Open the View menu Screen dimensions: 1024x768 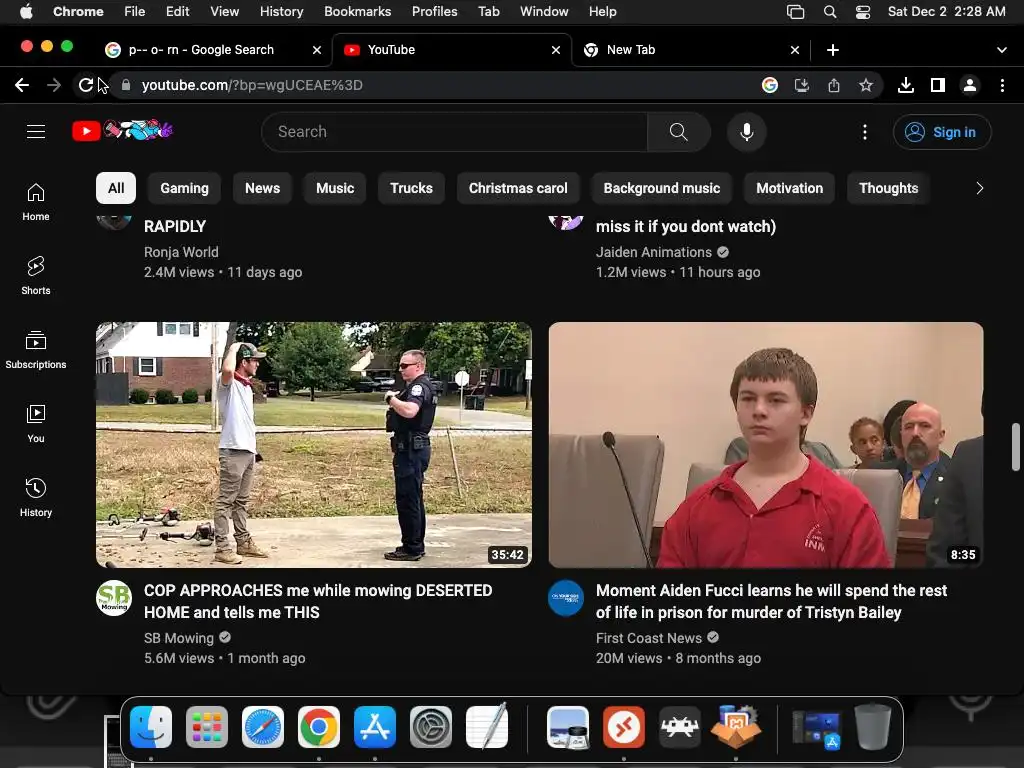[x=224, y=12]
